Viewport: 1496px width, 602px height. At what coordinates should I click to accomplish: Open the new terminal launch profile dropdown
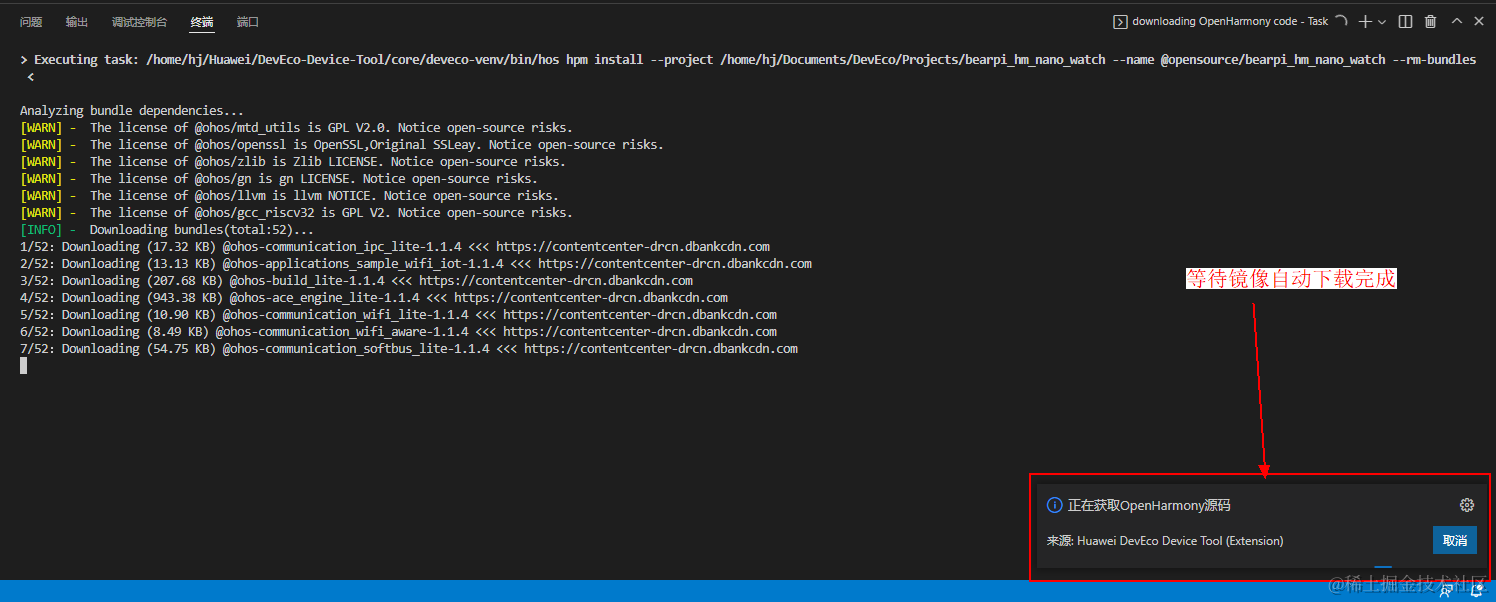click(x=1382, y=21)
